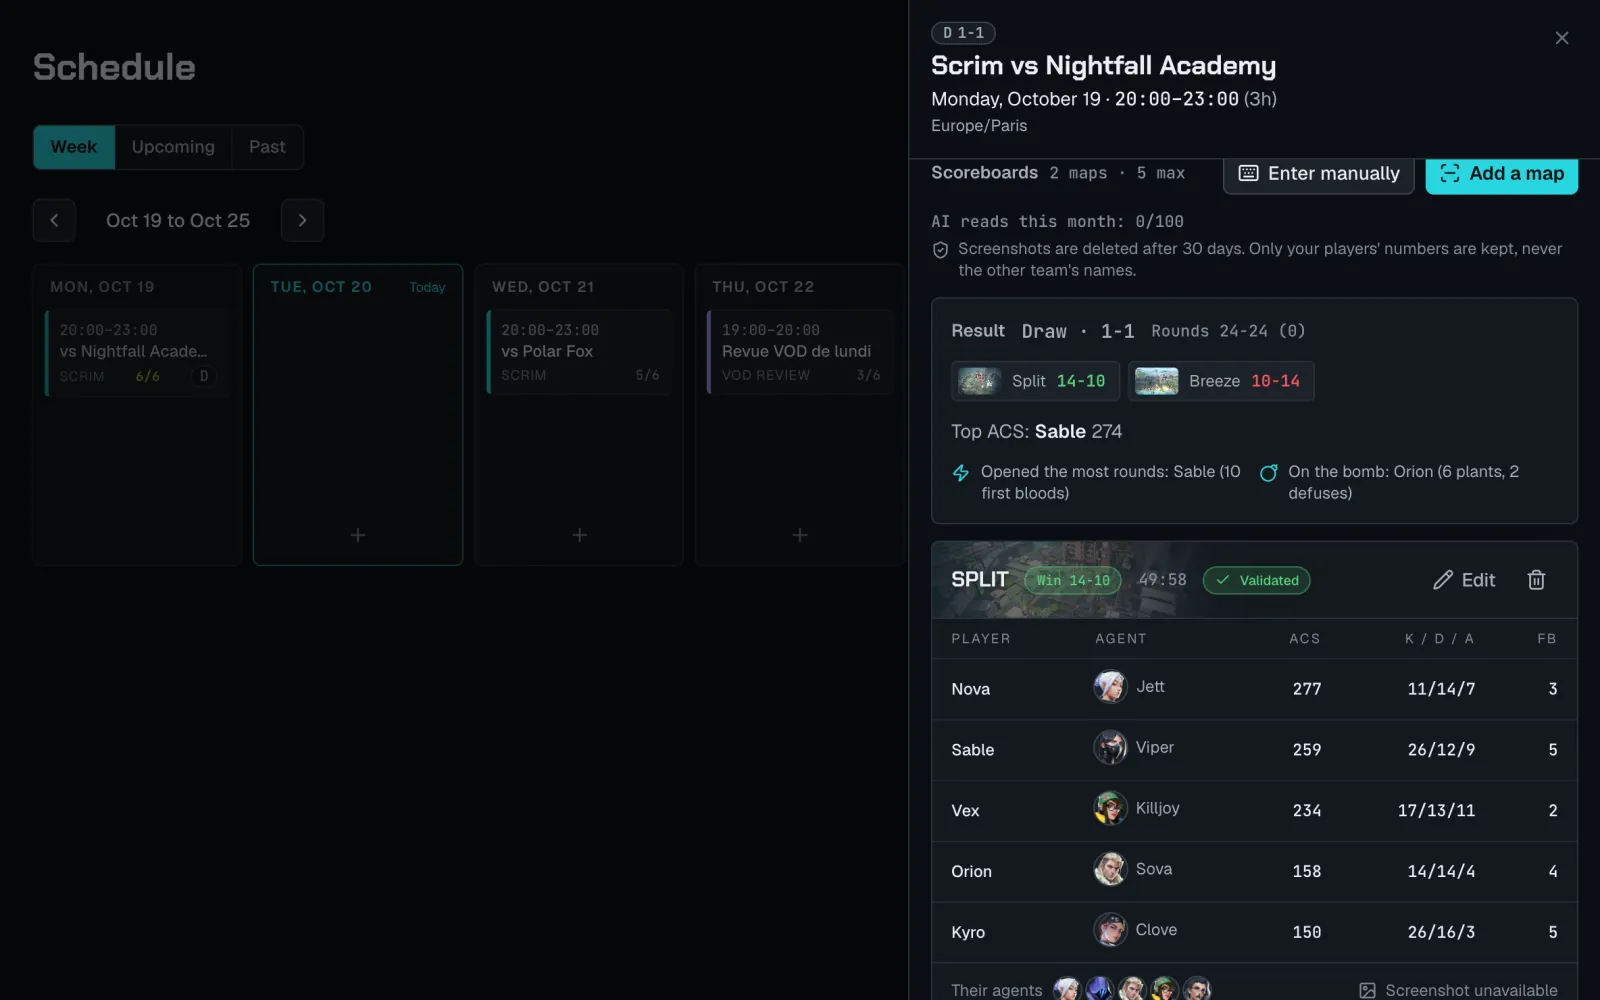Add event on Tuesday Oct 20
This screenshot has width=1600, height=1000.
(358, 535)
